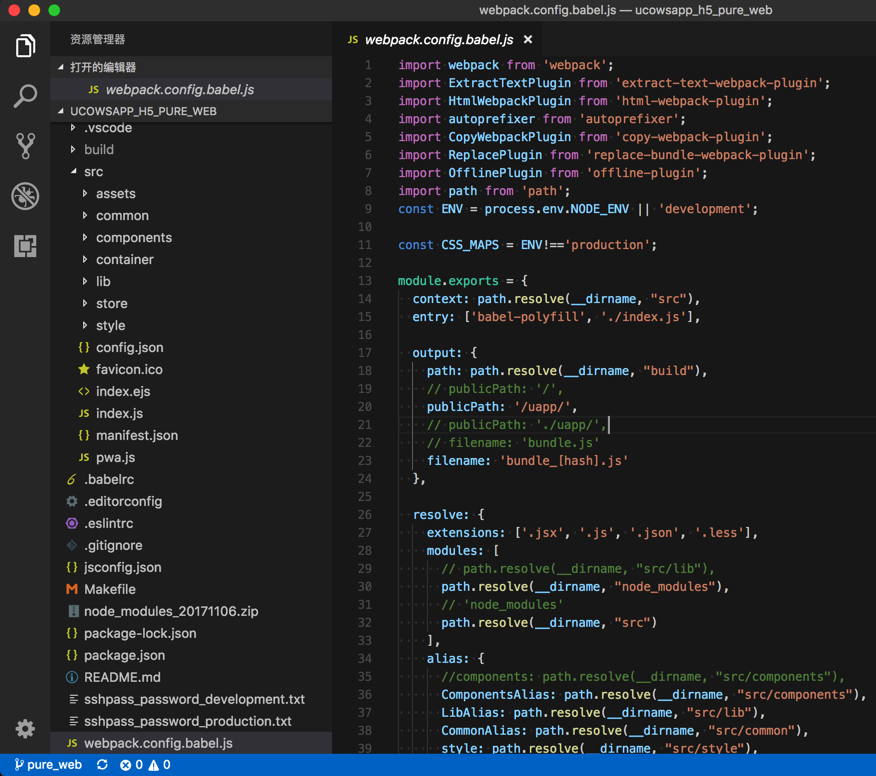Open package.json in the file tree
The width and height of the screenshot is (876, 776).
pyautogui.click(x=124, y=656)
